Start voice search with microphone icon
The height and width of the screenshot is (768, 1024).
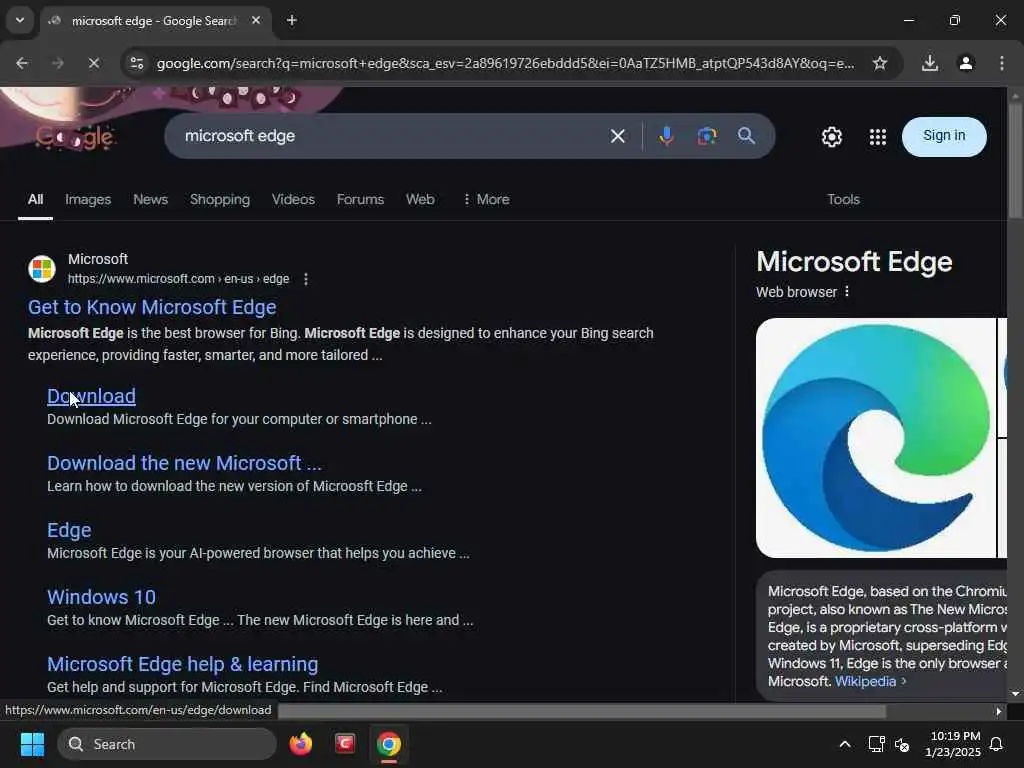666,136
